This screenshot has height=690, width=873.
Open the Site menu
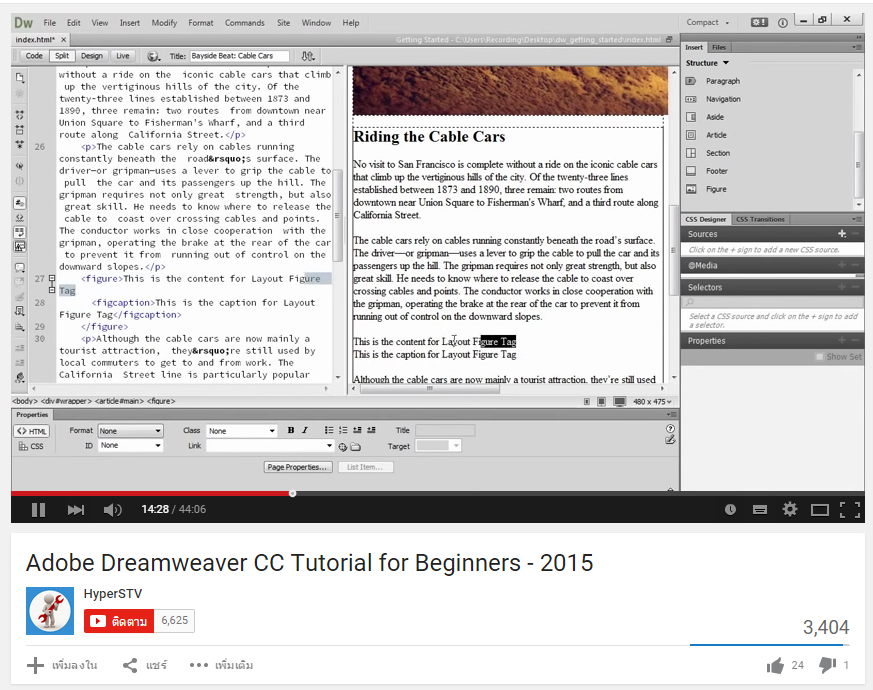[283, 23]
